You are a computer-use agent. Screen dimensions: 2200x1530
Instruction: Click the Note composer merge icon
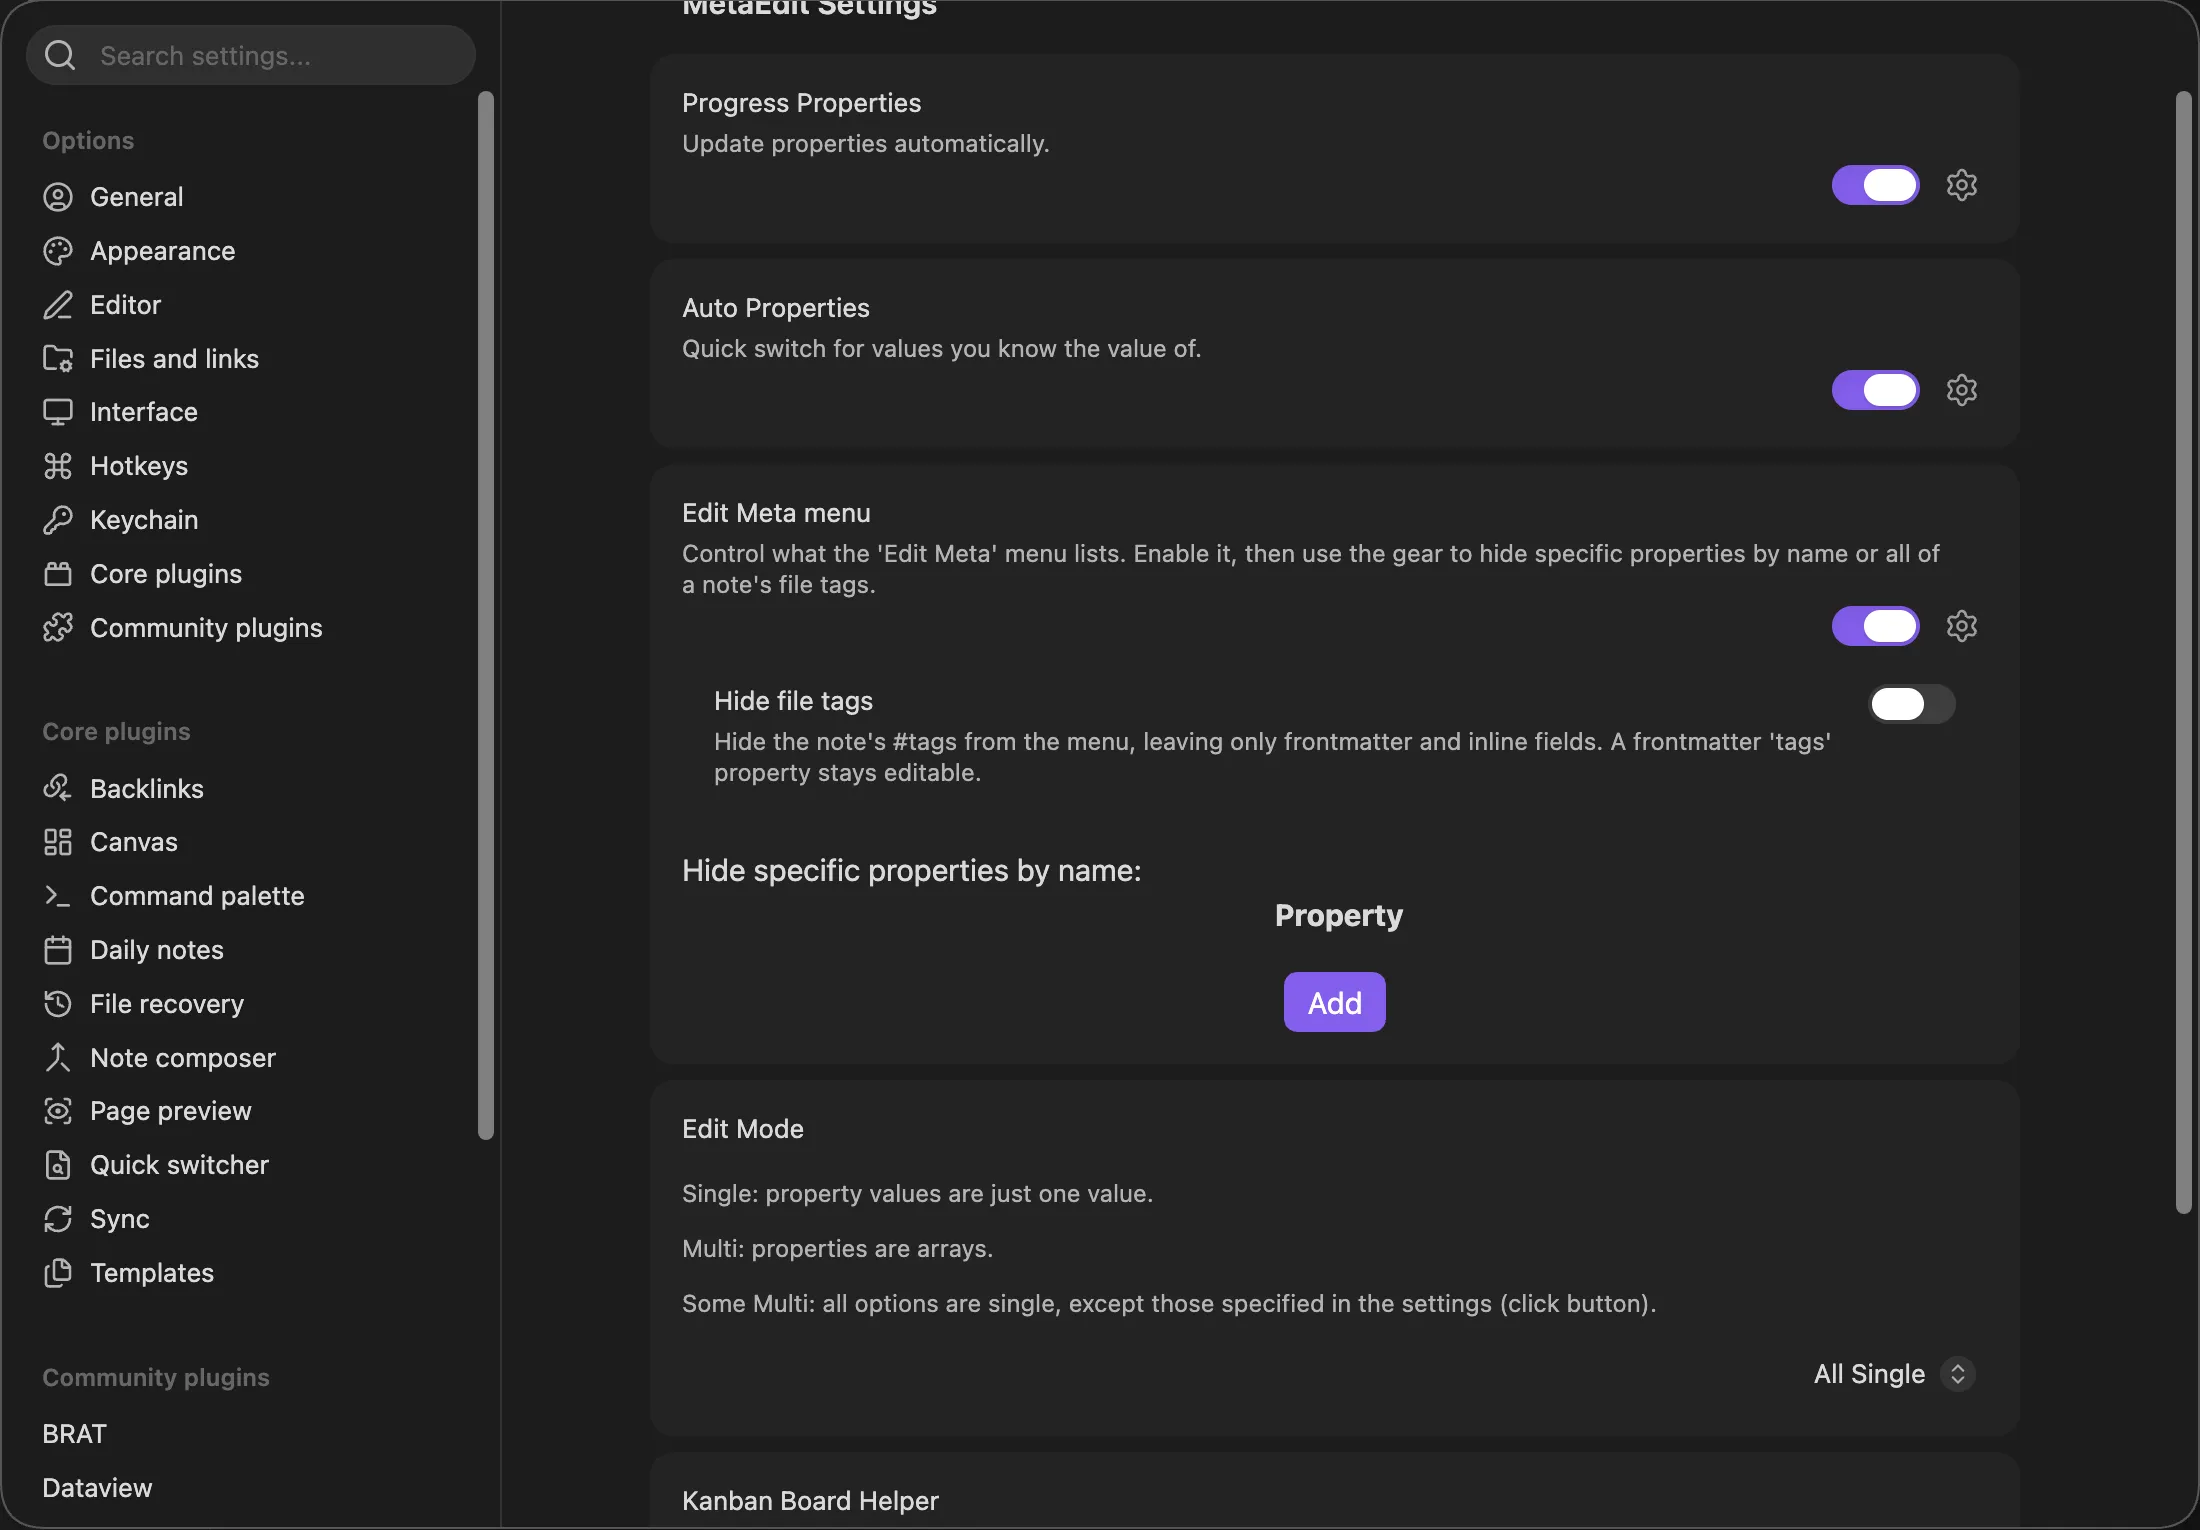pos(58,1057)
